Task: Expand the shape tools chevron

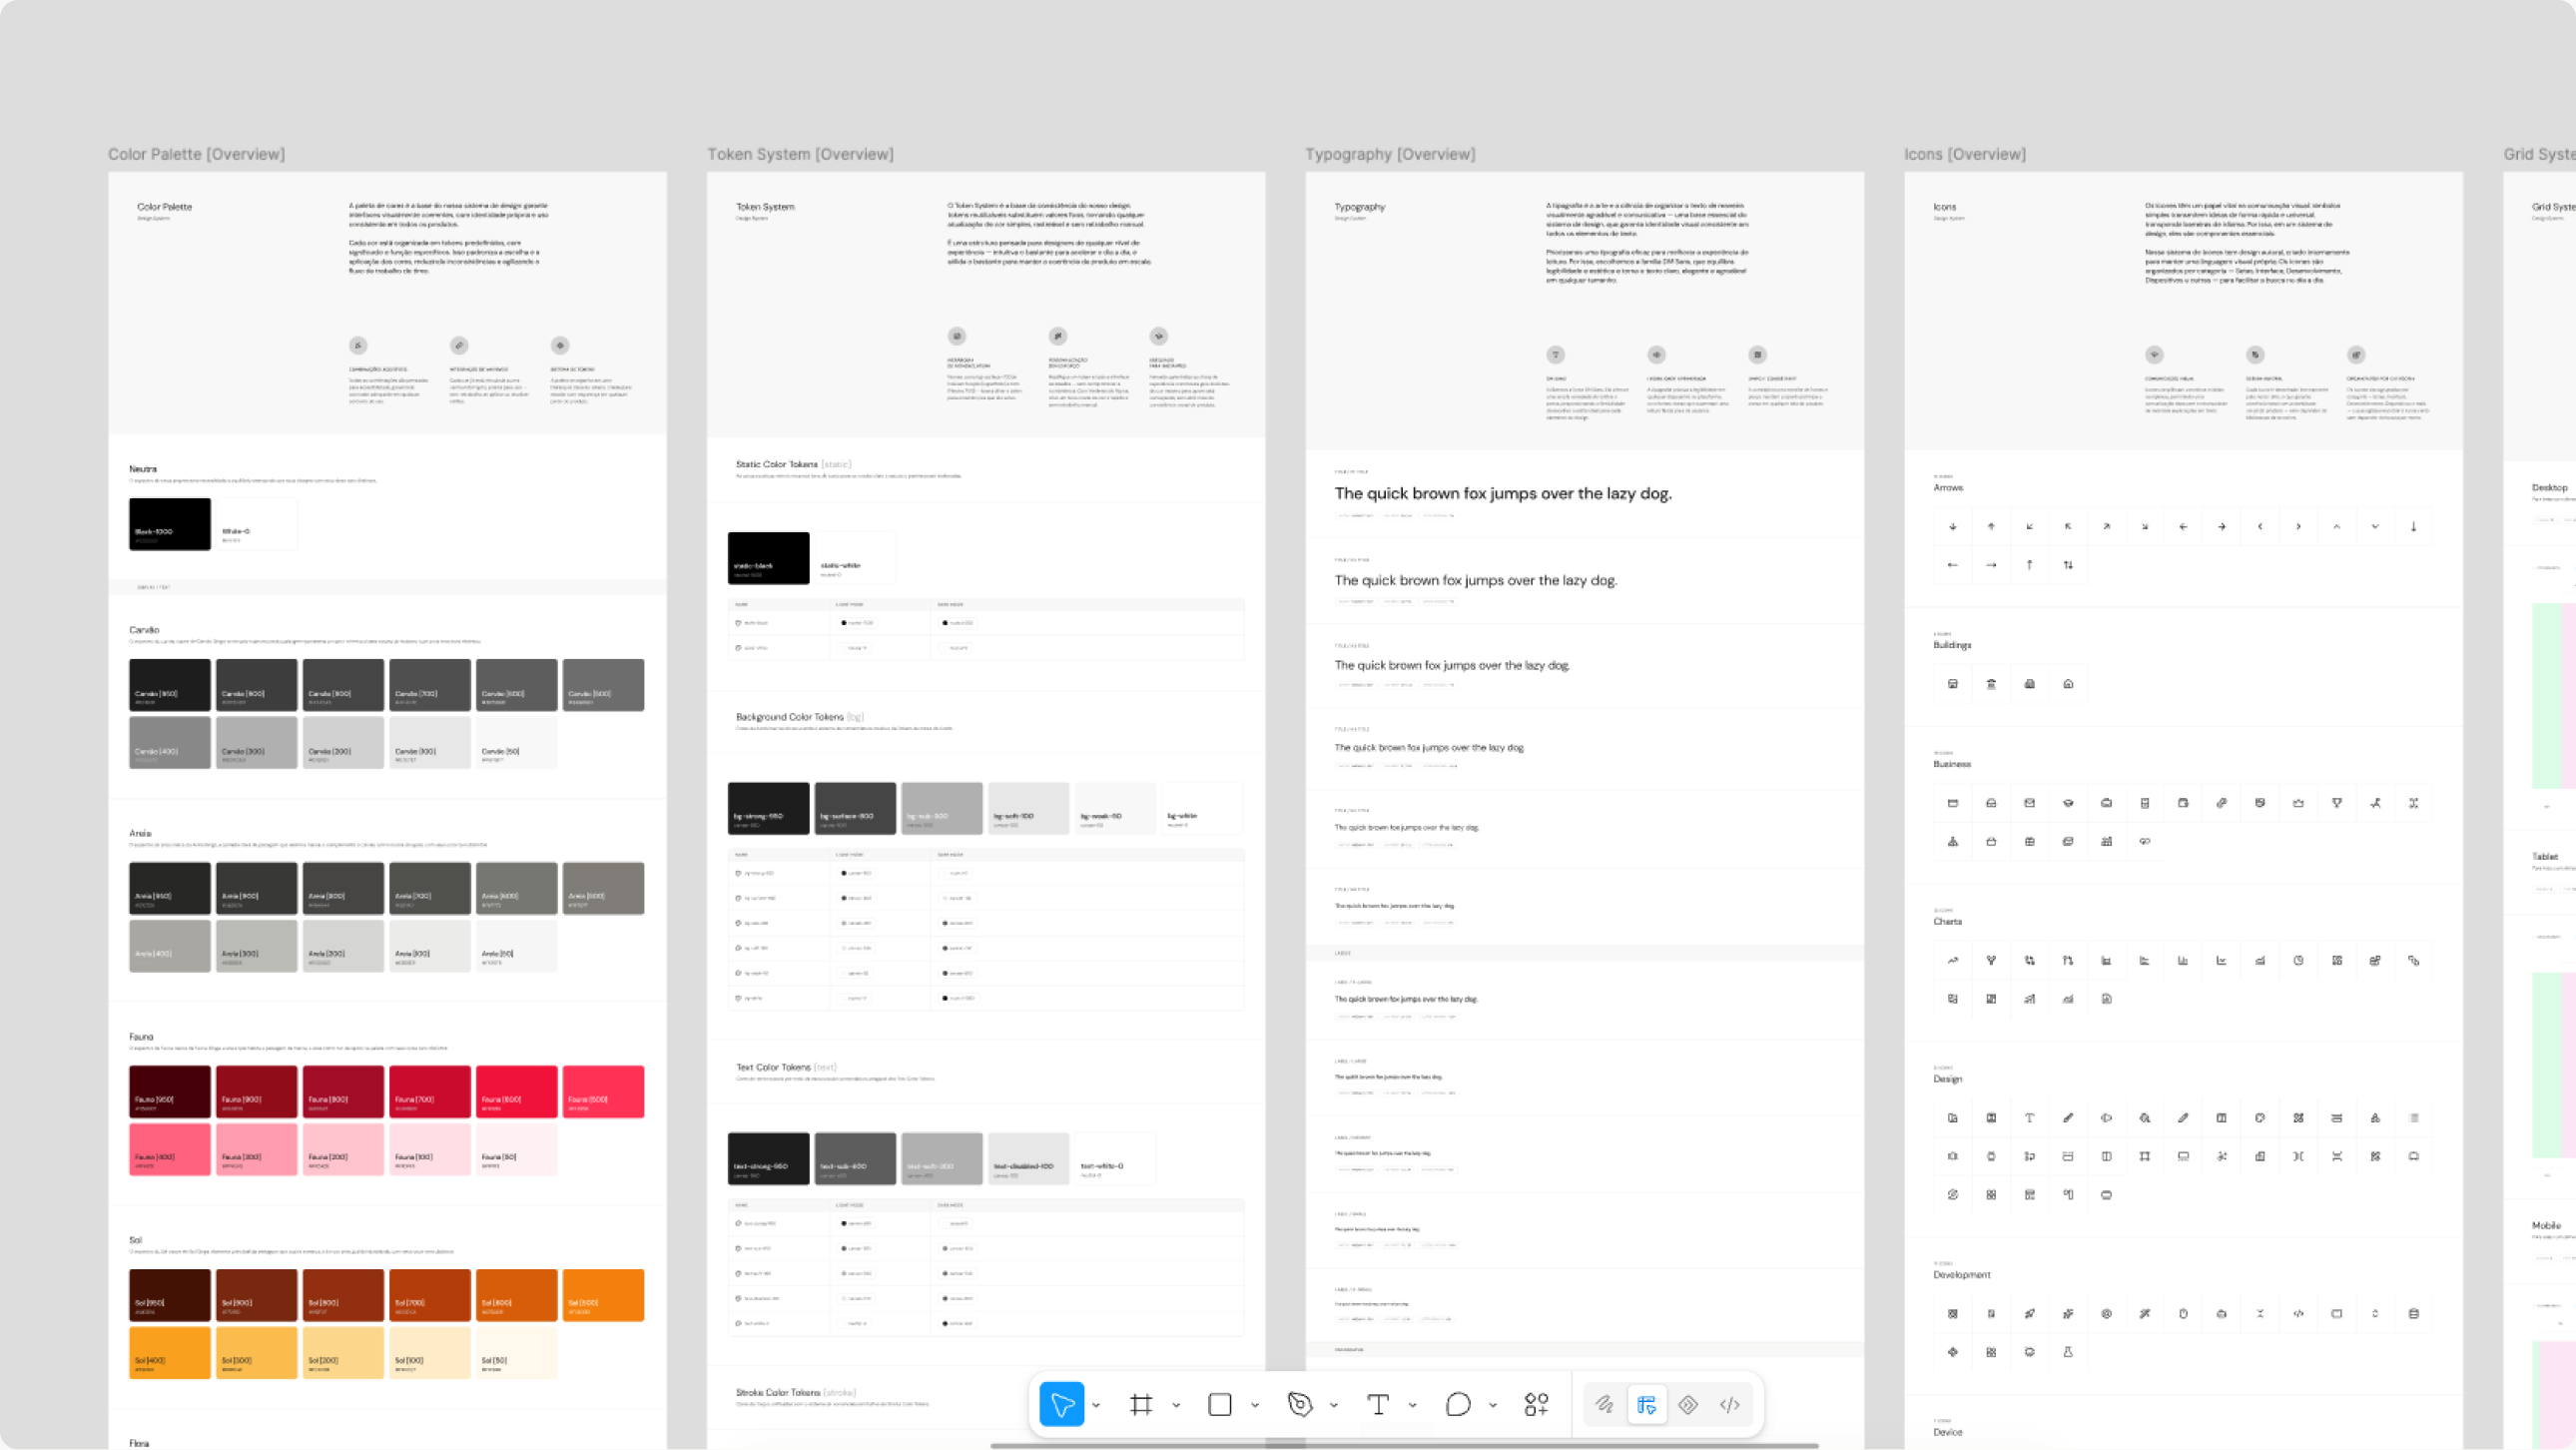Action: pyautogui.click(x=1255, y=1405)
